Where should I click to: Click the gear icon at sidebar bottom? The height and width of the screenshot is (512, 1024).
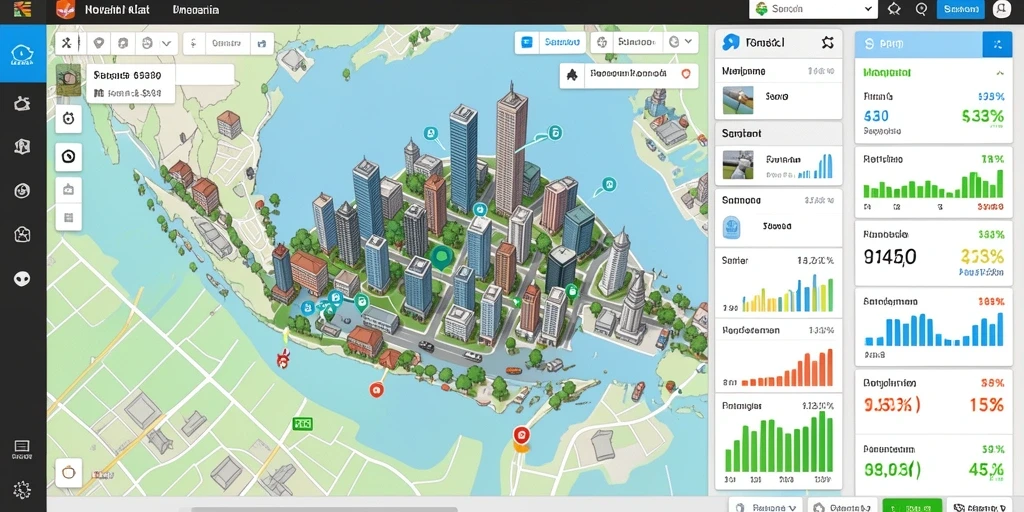22,489
